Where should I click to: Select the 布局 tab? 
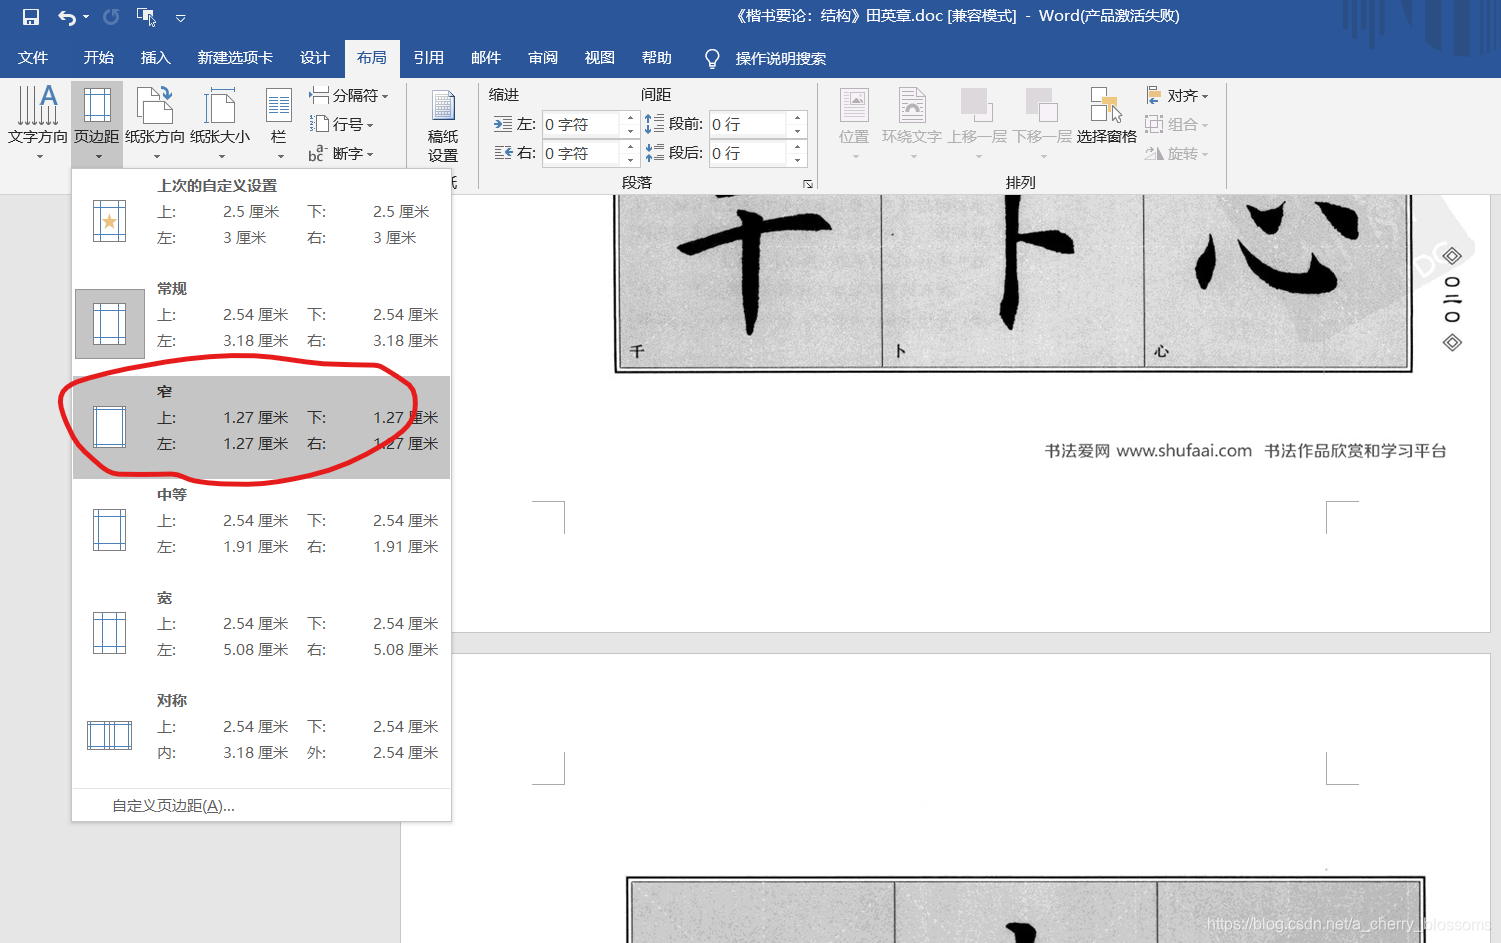pyautogui.click(x=372, y=58)
